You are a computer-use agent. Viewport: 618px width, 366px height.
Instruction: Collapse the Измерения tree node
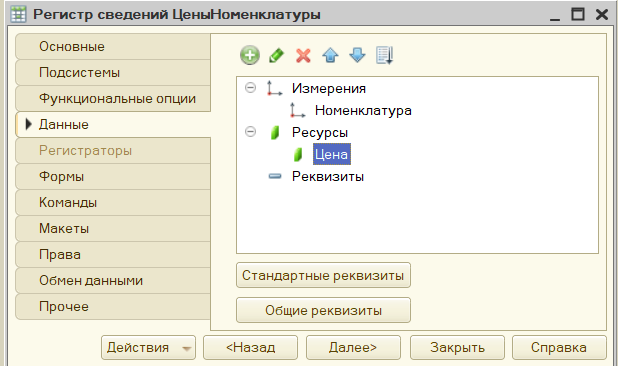click(250, 87)
